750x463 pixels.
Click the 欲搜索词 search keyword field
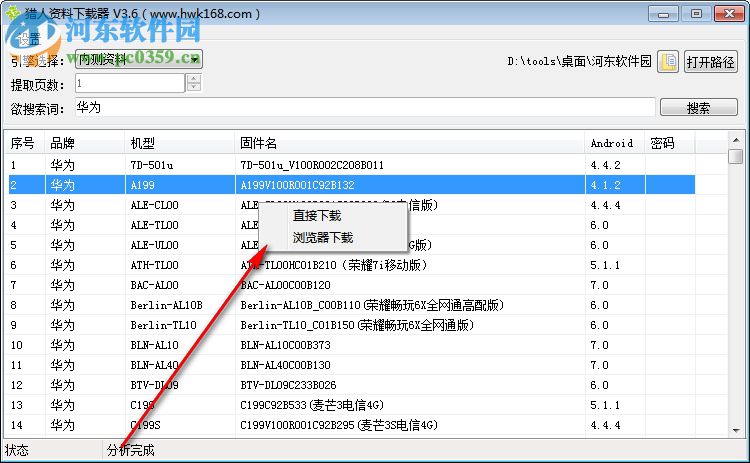(365, 107)
